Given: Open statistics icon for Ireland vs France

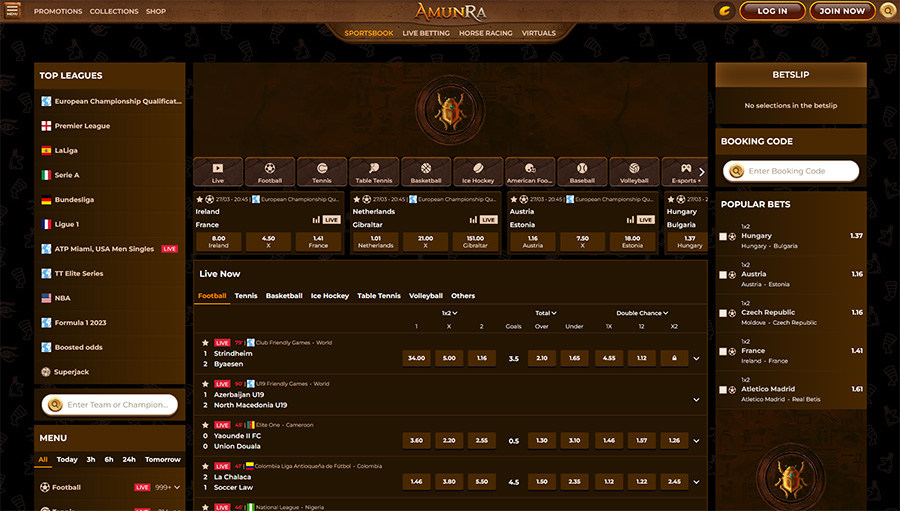Looking at the screenshot, I should tap(316, 220).
